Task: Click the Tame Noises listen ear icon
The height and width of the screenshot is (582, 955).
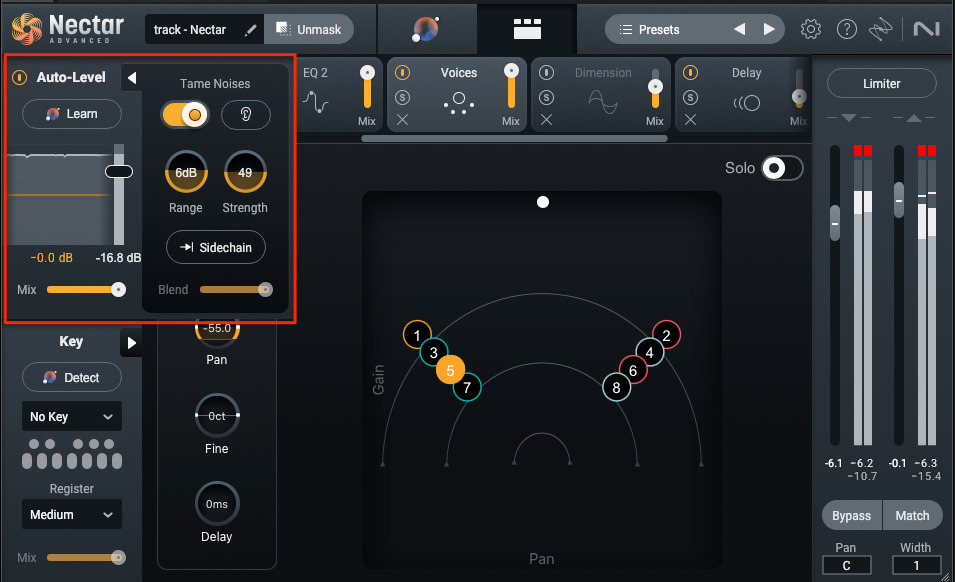Action: (x=245, y=114)
